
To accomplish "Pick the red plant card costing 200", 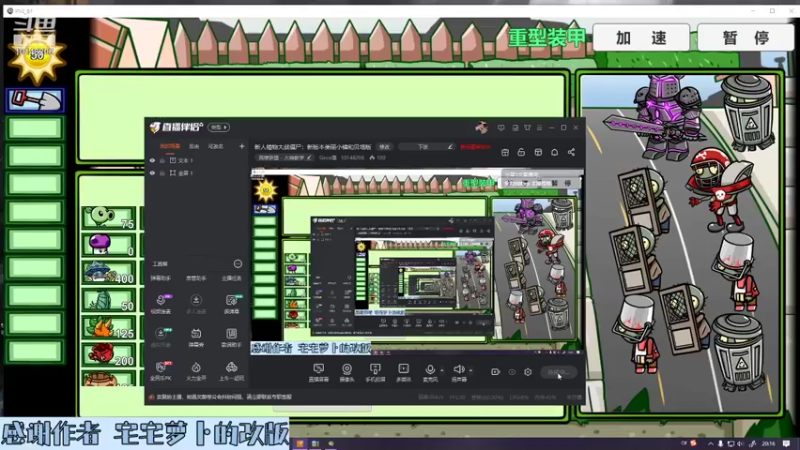I will tap(109, 355).
